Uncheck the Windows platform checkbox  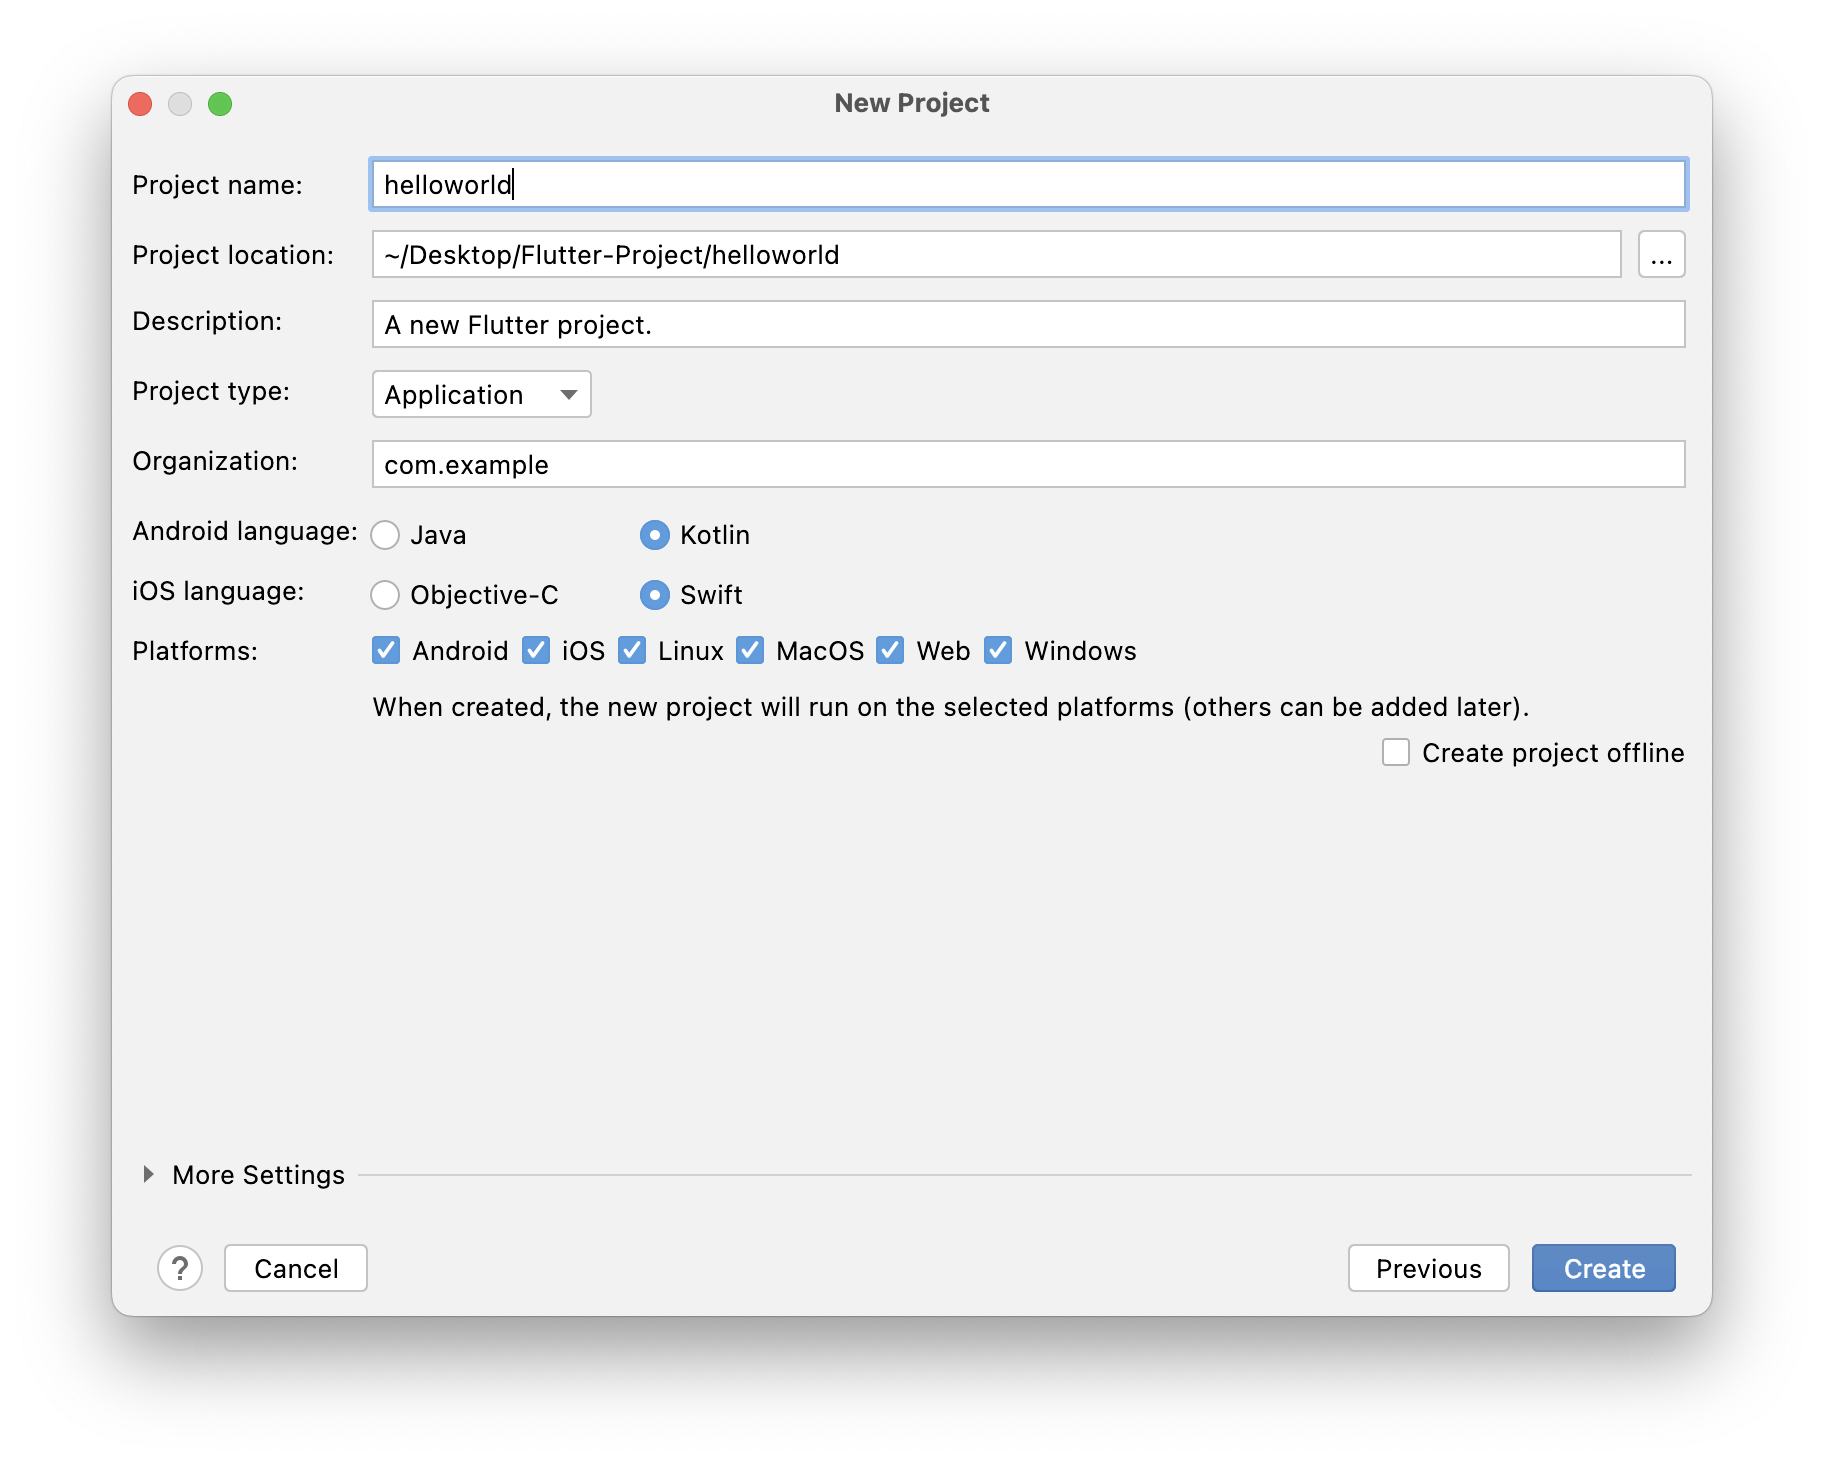tap(998, 650)
